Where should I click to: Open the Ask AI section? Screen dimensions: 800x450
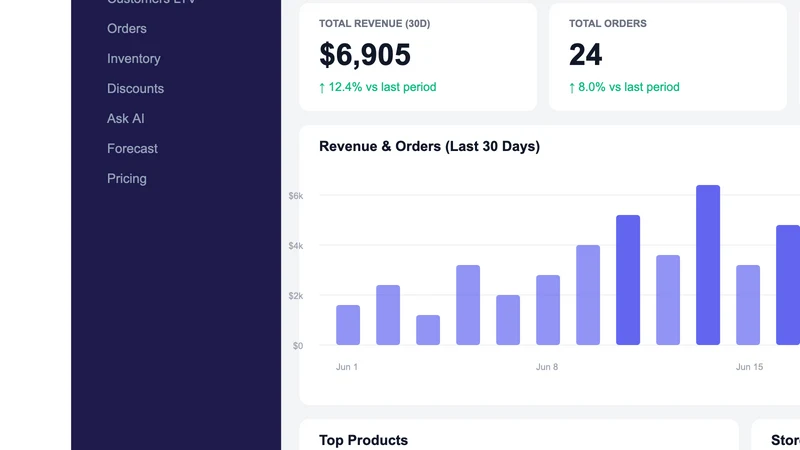pyautogui.click(x=126, y=118)
